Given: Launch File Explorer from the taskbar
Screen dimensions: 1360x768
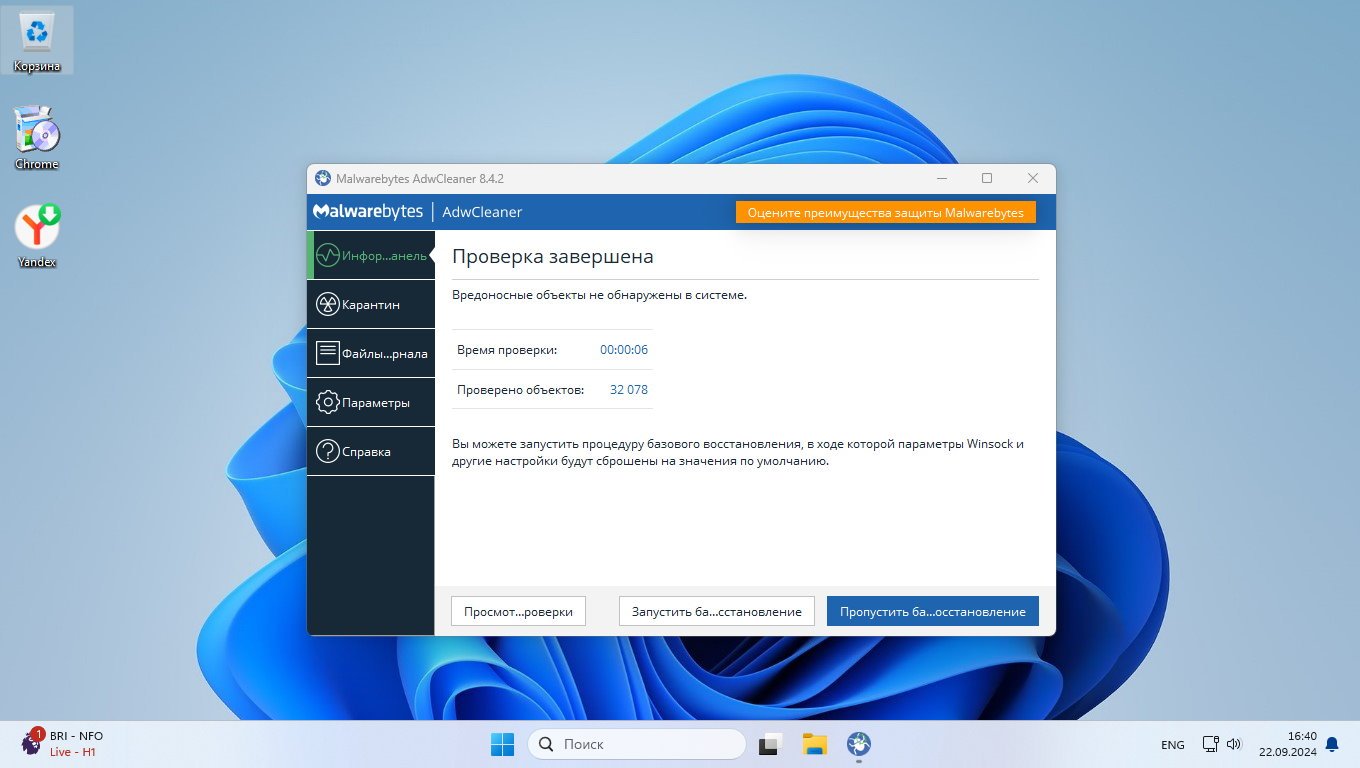Looking at the screenshot, I should (x=814, y=744).
